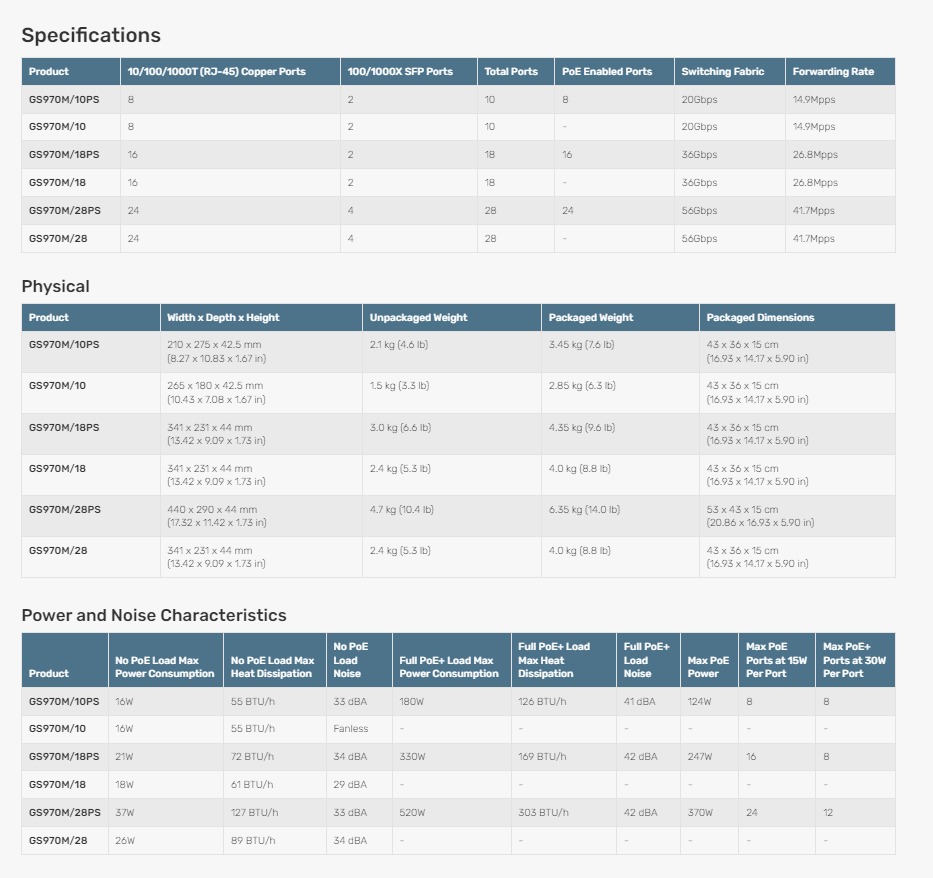The width and height of the screenshot is (933, 878).
Task: Click the 124W Max PoE Power value
Action: point(699,702)
